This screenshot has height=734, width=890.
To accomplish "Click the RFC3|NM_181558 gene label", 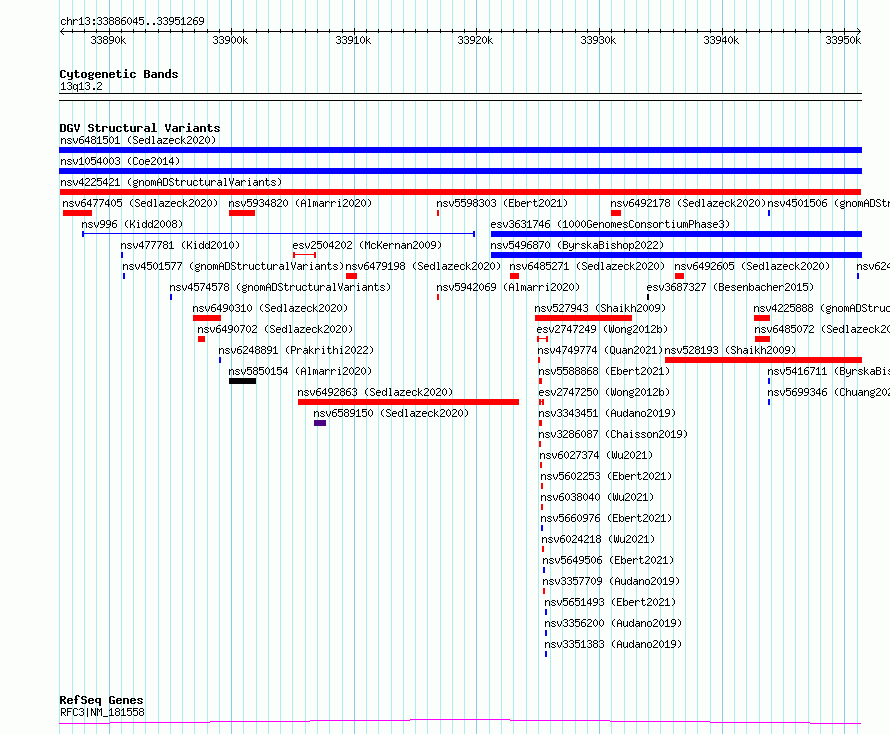I will [x=102, y=712].
